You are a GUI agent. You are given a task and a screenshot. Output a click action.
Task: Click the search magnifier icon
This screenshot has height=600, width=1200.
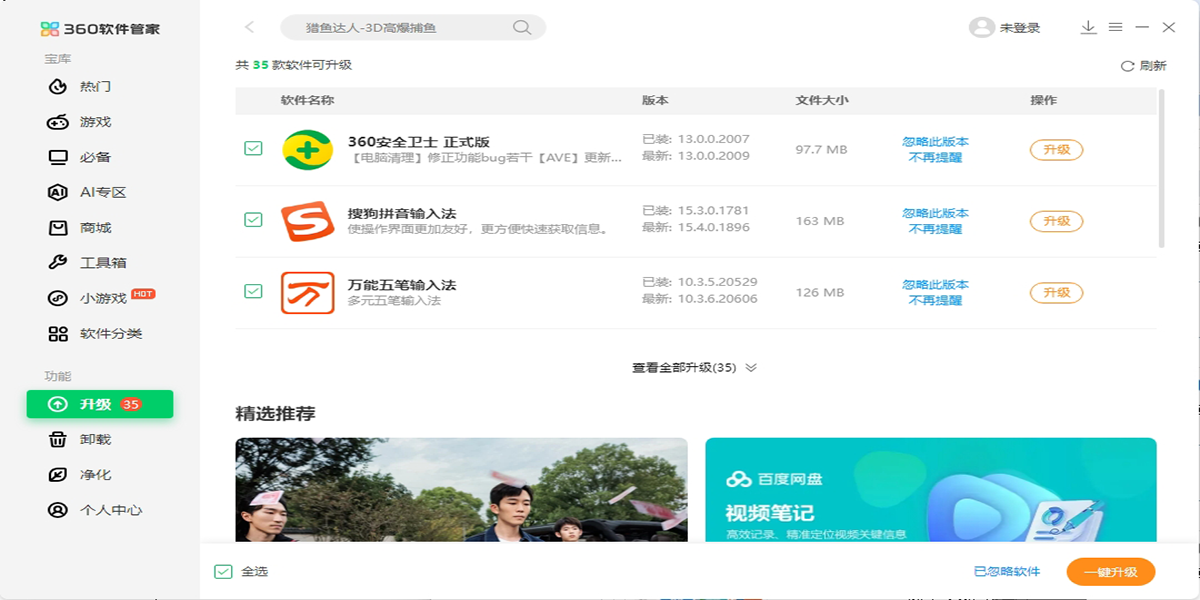pyautogui.click(x=521, y=28)
